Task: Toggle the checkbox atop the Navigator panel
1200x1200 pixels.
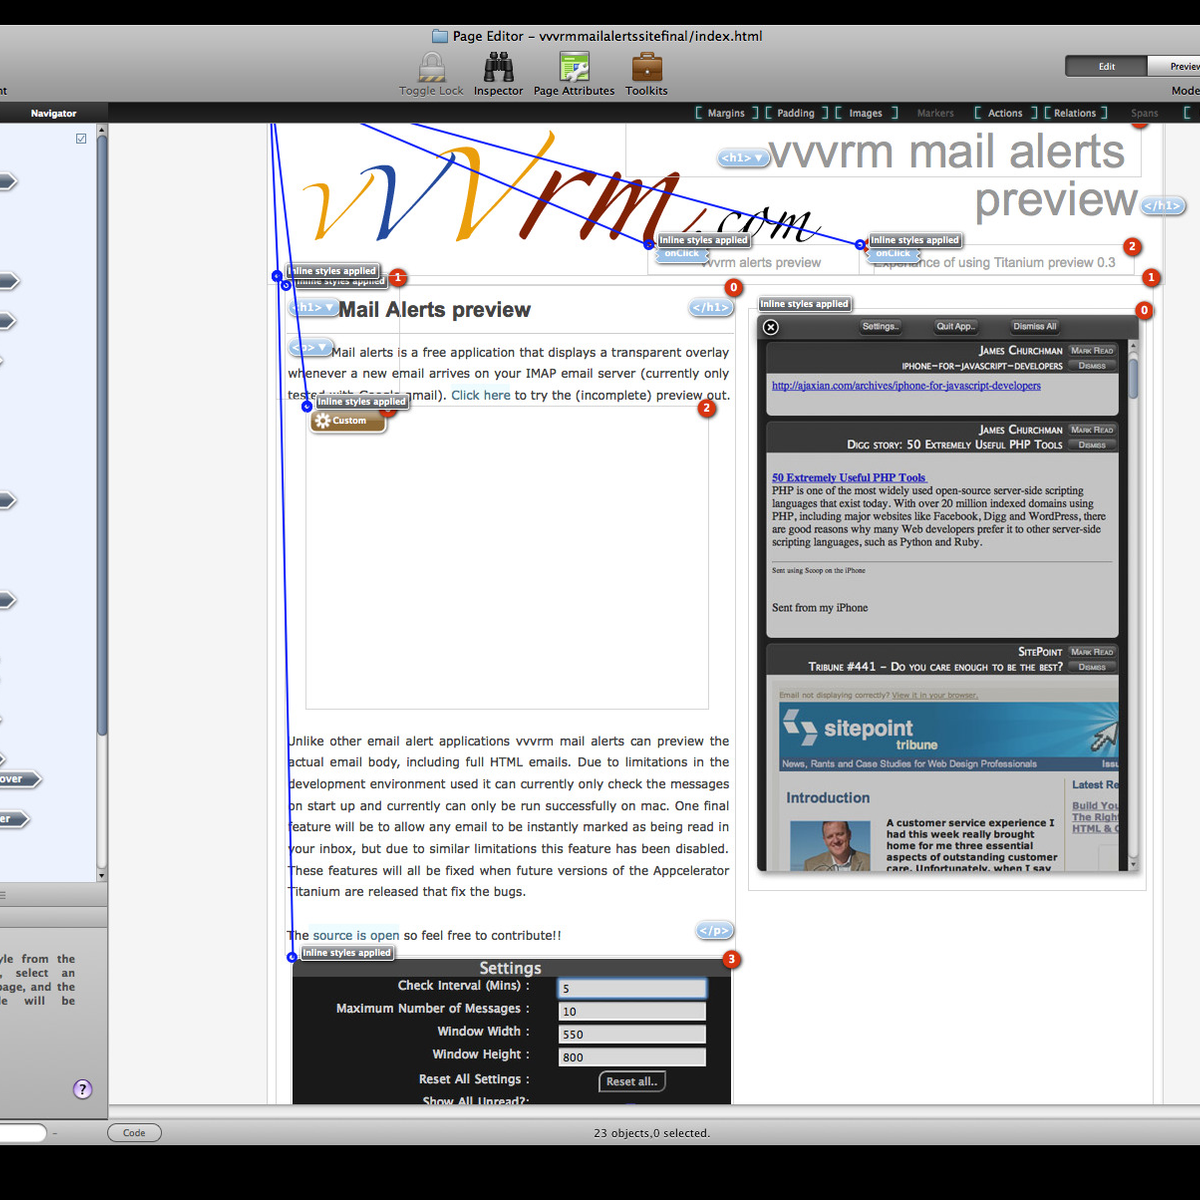Action: coord(81,138)
